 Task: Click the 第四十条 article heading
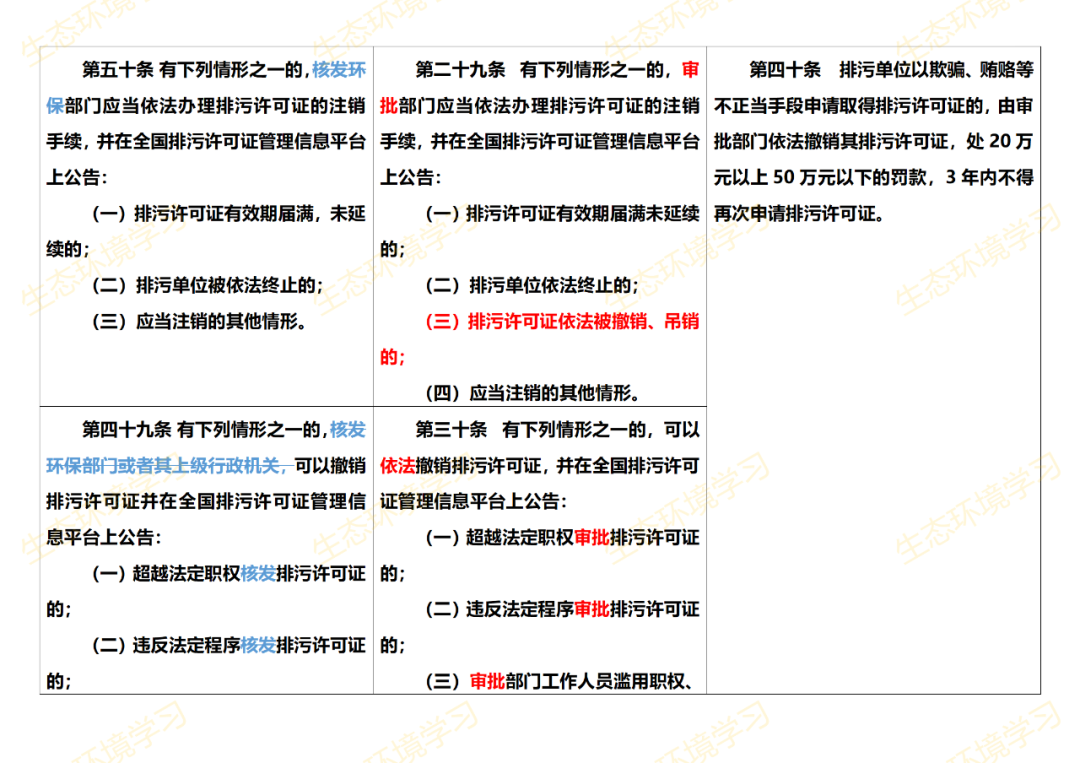tap(775, 68)
